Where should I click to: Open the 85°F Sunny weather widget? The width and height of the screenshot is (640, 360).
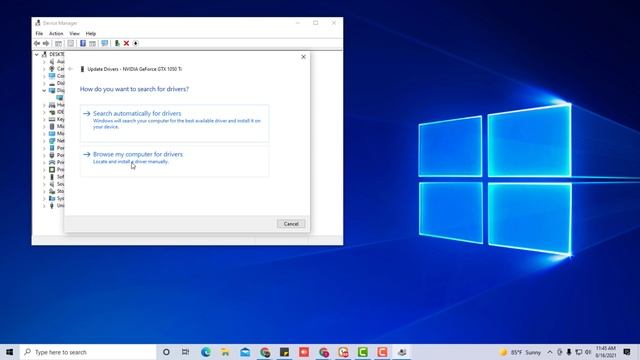click(x=521, y=352)
